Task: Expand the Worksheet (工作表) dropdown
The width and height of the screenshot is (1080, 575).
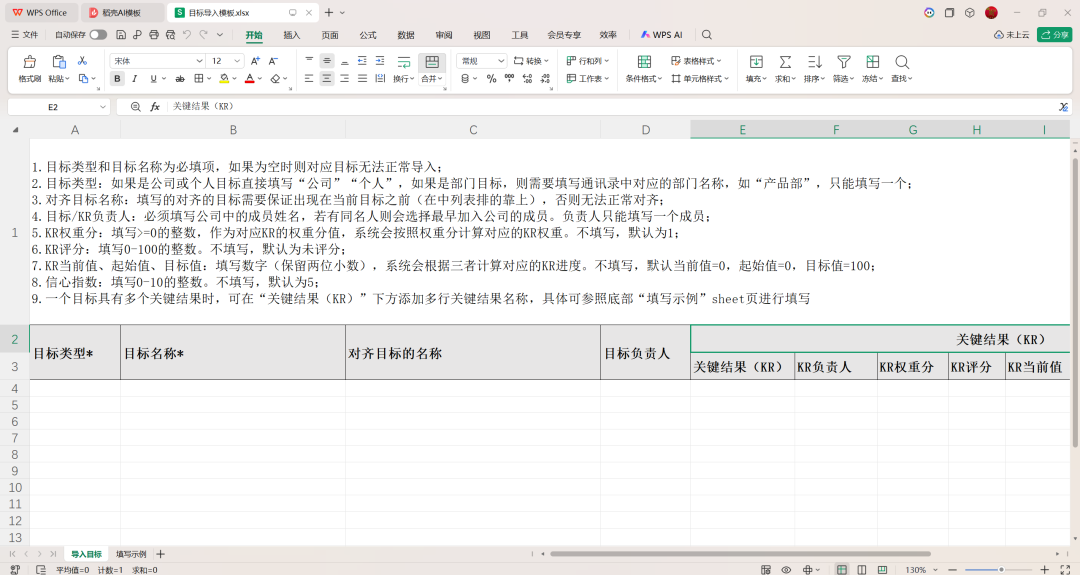Action: click(588, 79)
